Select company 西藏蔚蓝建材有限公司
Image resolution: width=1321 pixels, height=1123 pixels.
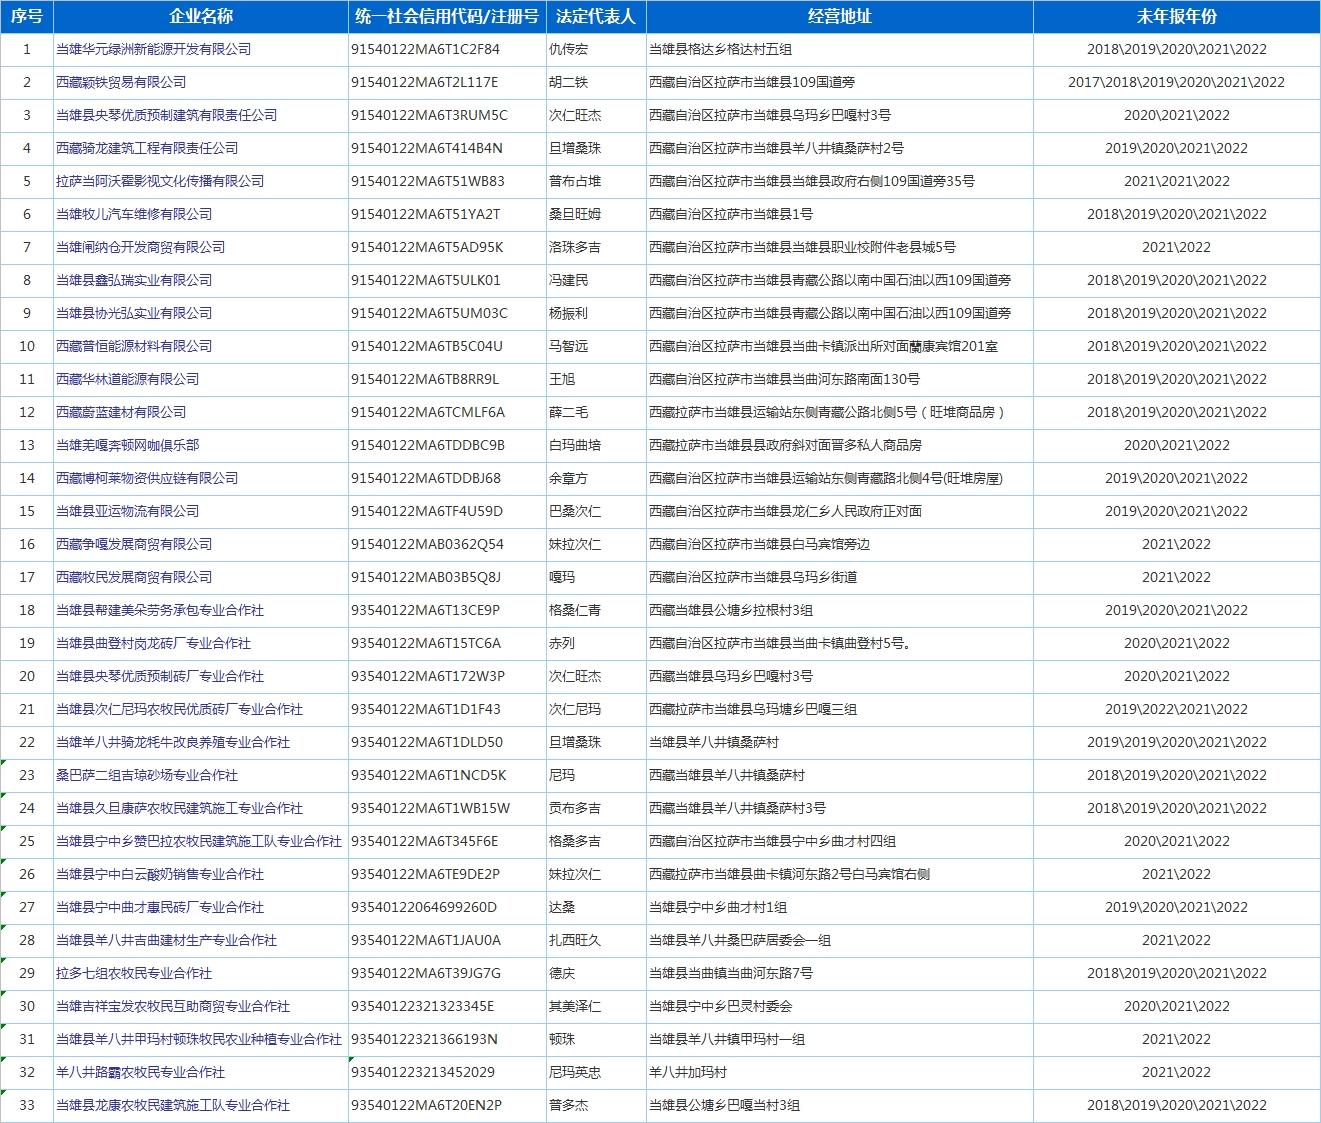click(121, 412)
